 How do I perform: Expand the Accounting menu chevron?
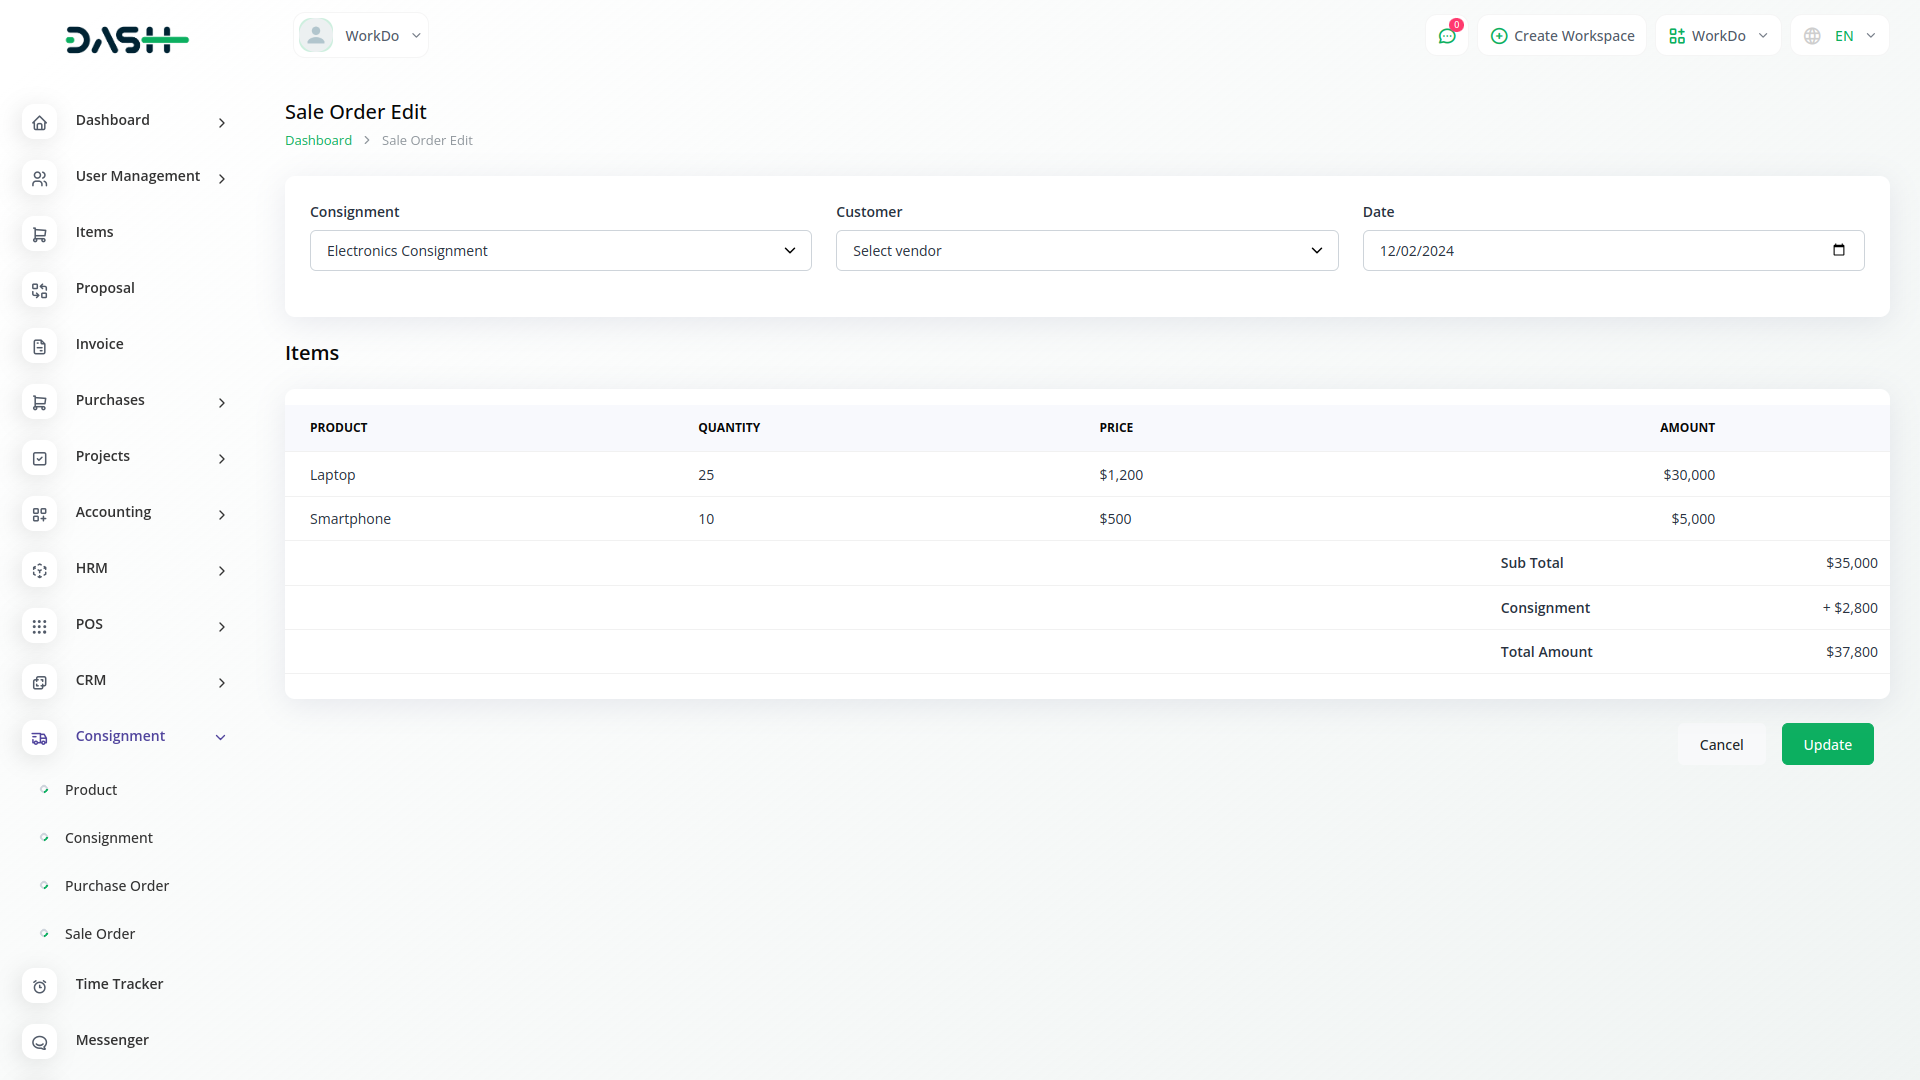click(x=222, y=515)
